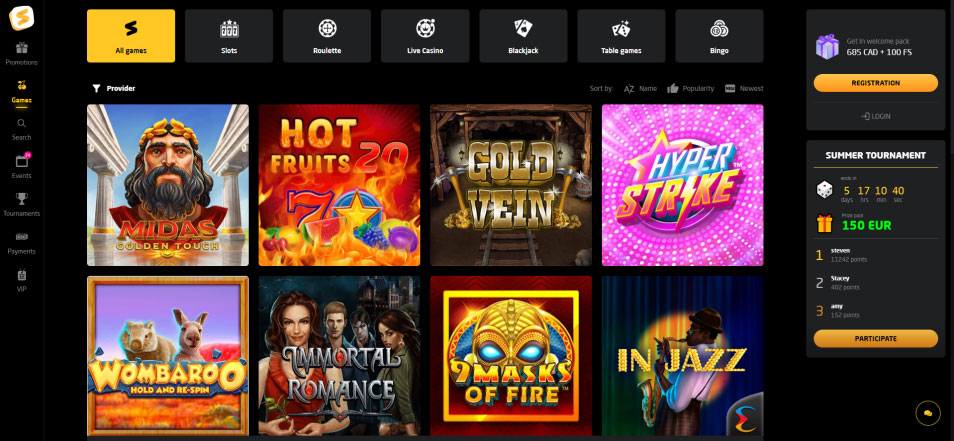Open Payments icon in sidebar
The image size is (954, 441).
coord(22,237)
